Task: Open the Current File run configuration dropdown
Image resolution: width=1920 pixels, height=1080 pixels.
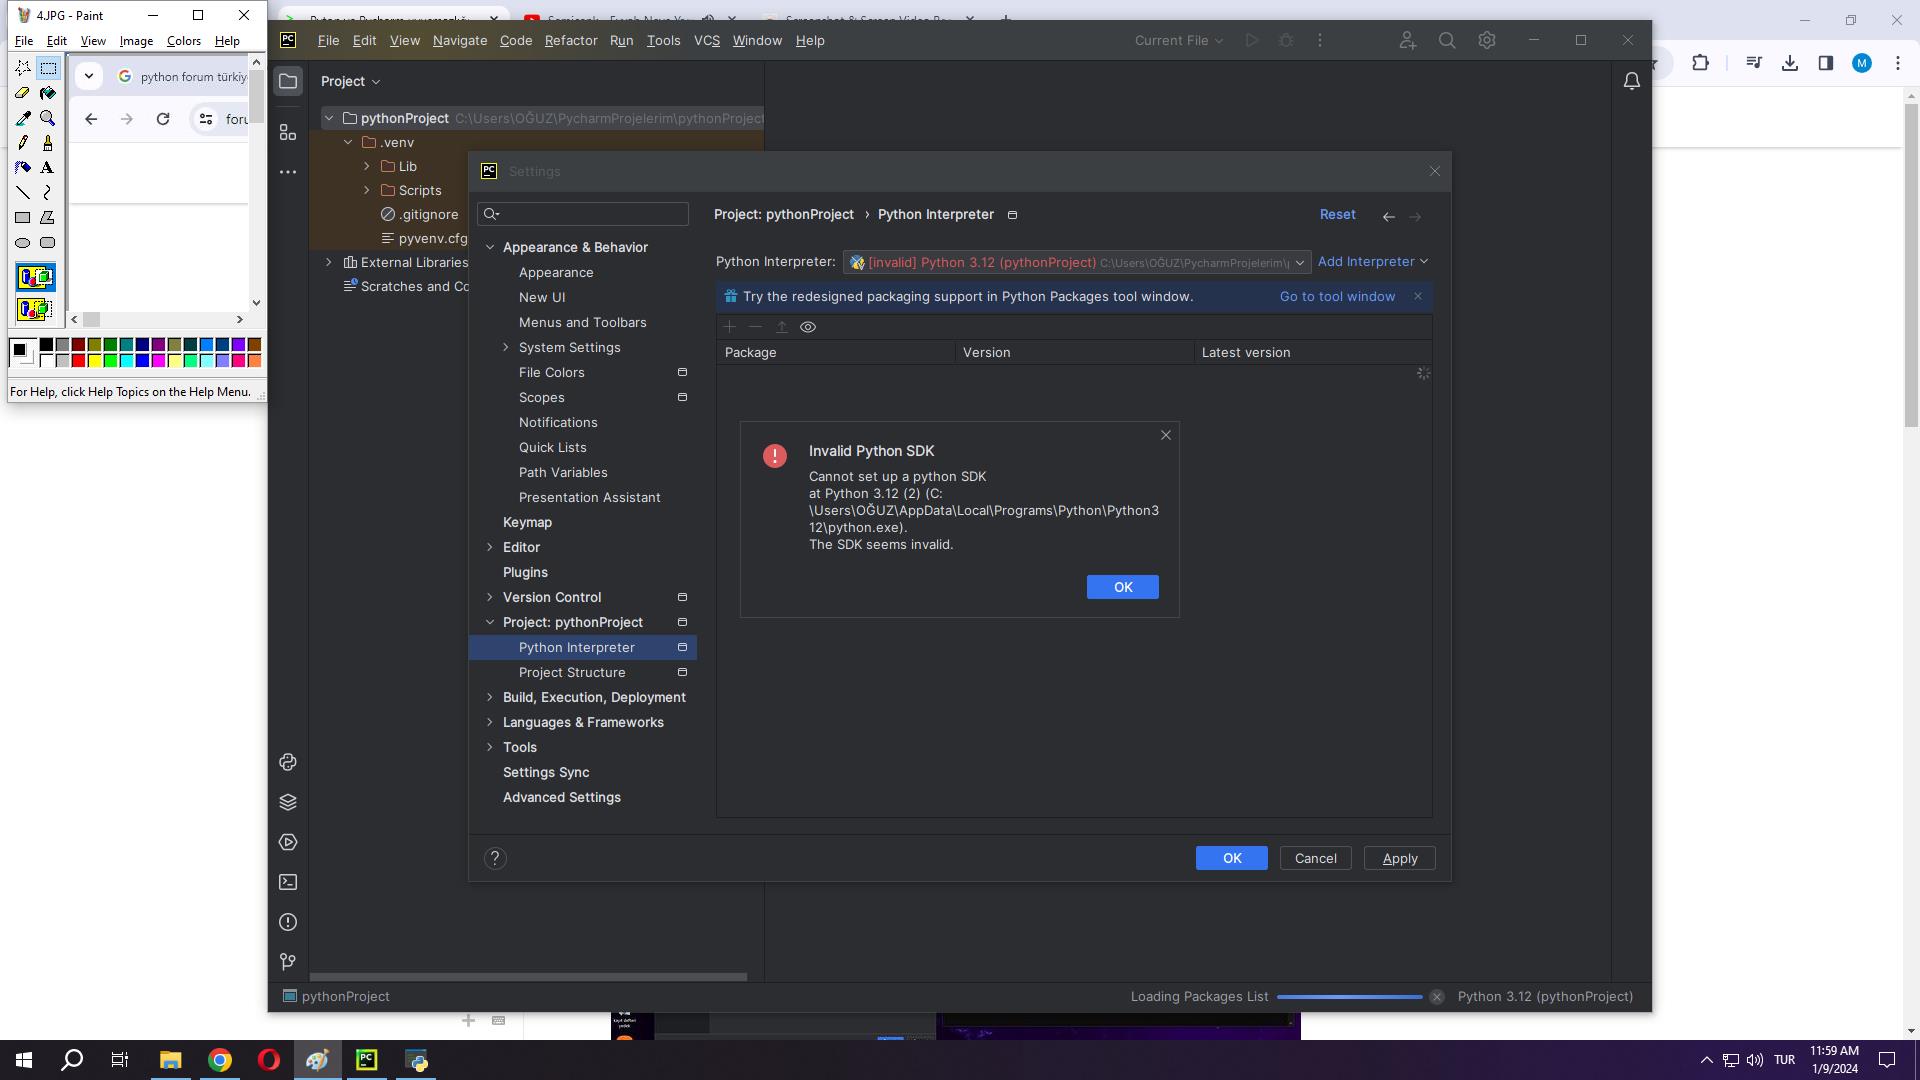Action: tap(1178, 40)
